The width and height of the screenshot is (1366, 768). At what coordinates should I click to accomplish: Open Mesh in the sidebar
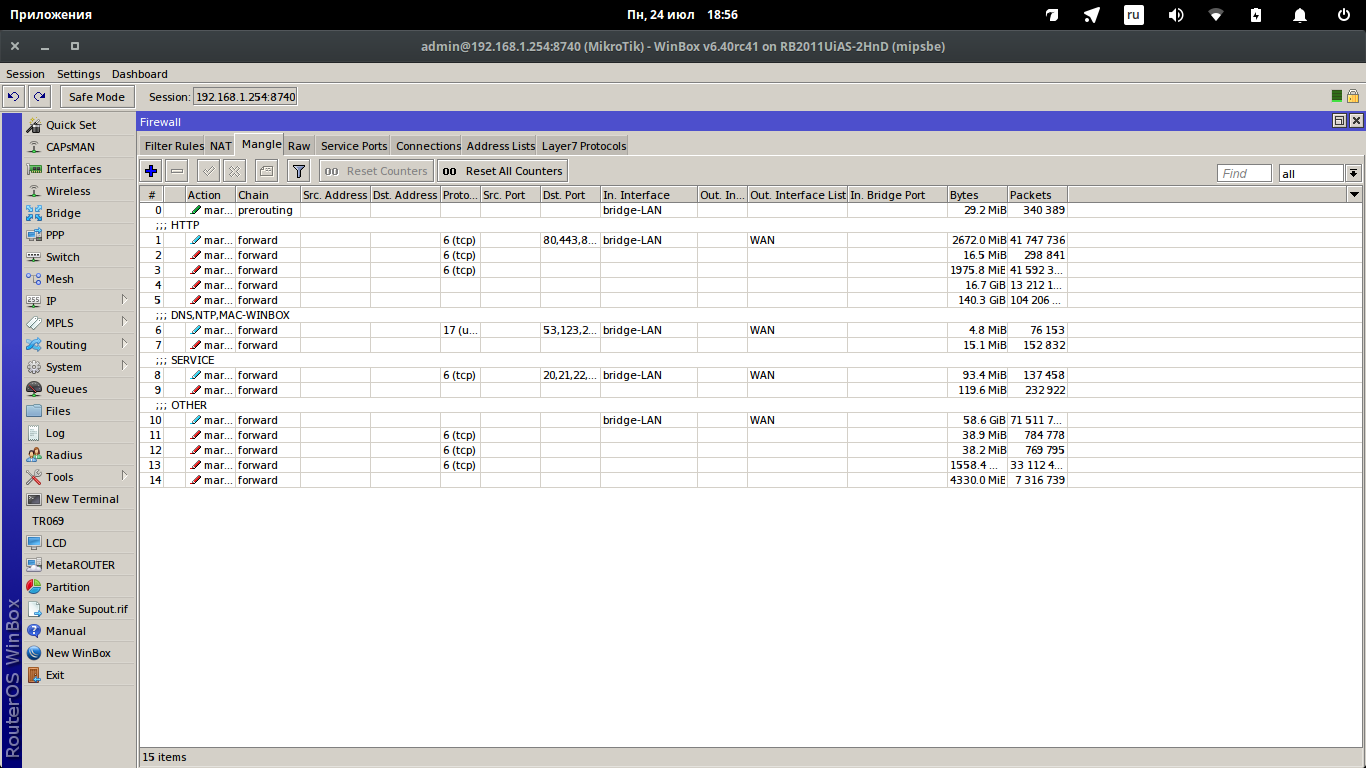[x=79, y=279]
